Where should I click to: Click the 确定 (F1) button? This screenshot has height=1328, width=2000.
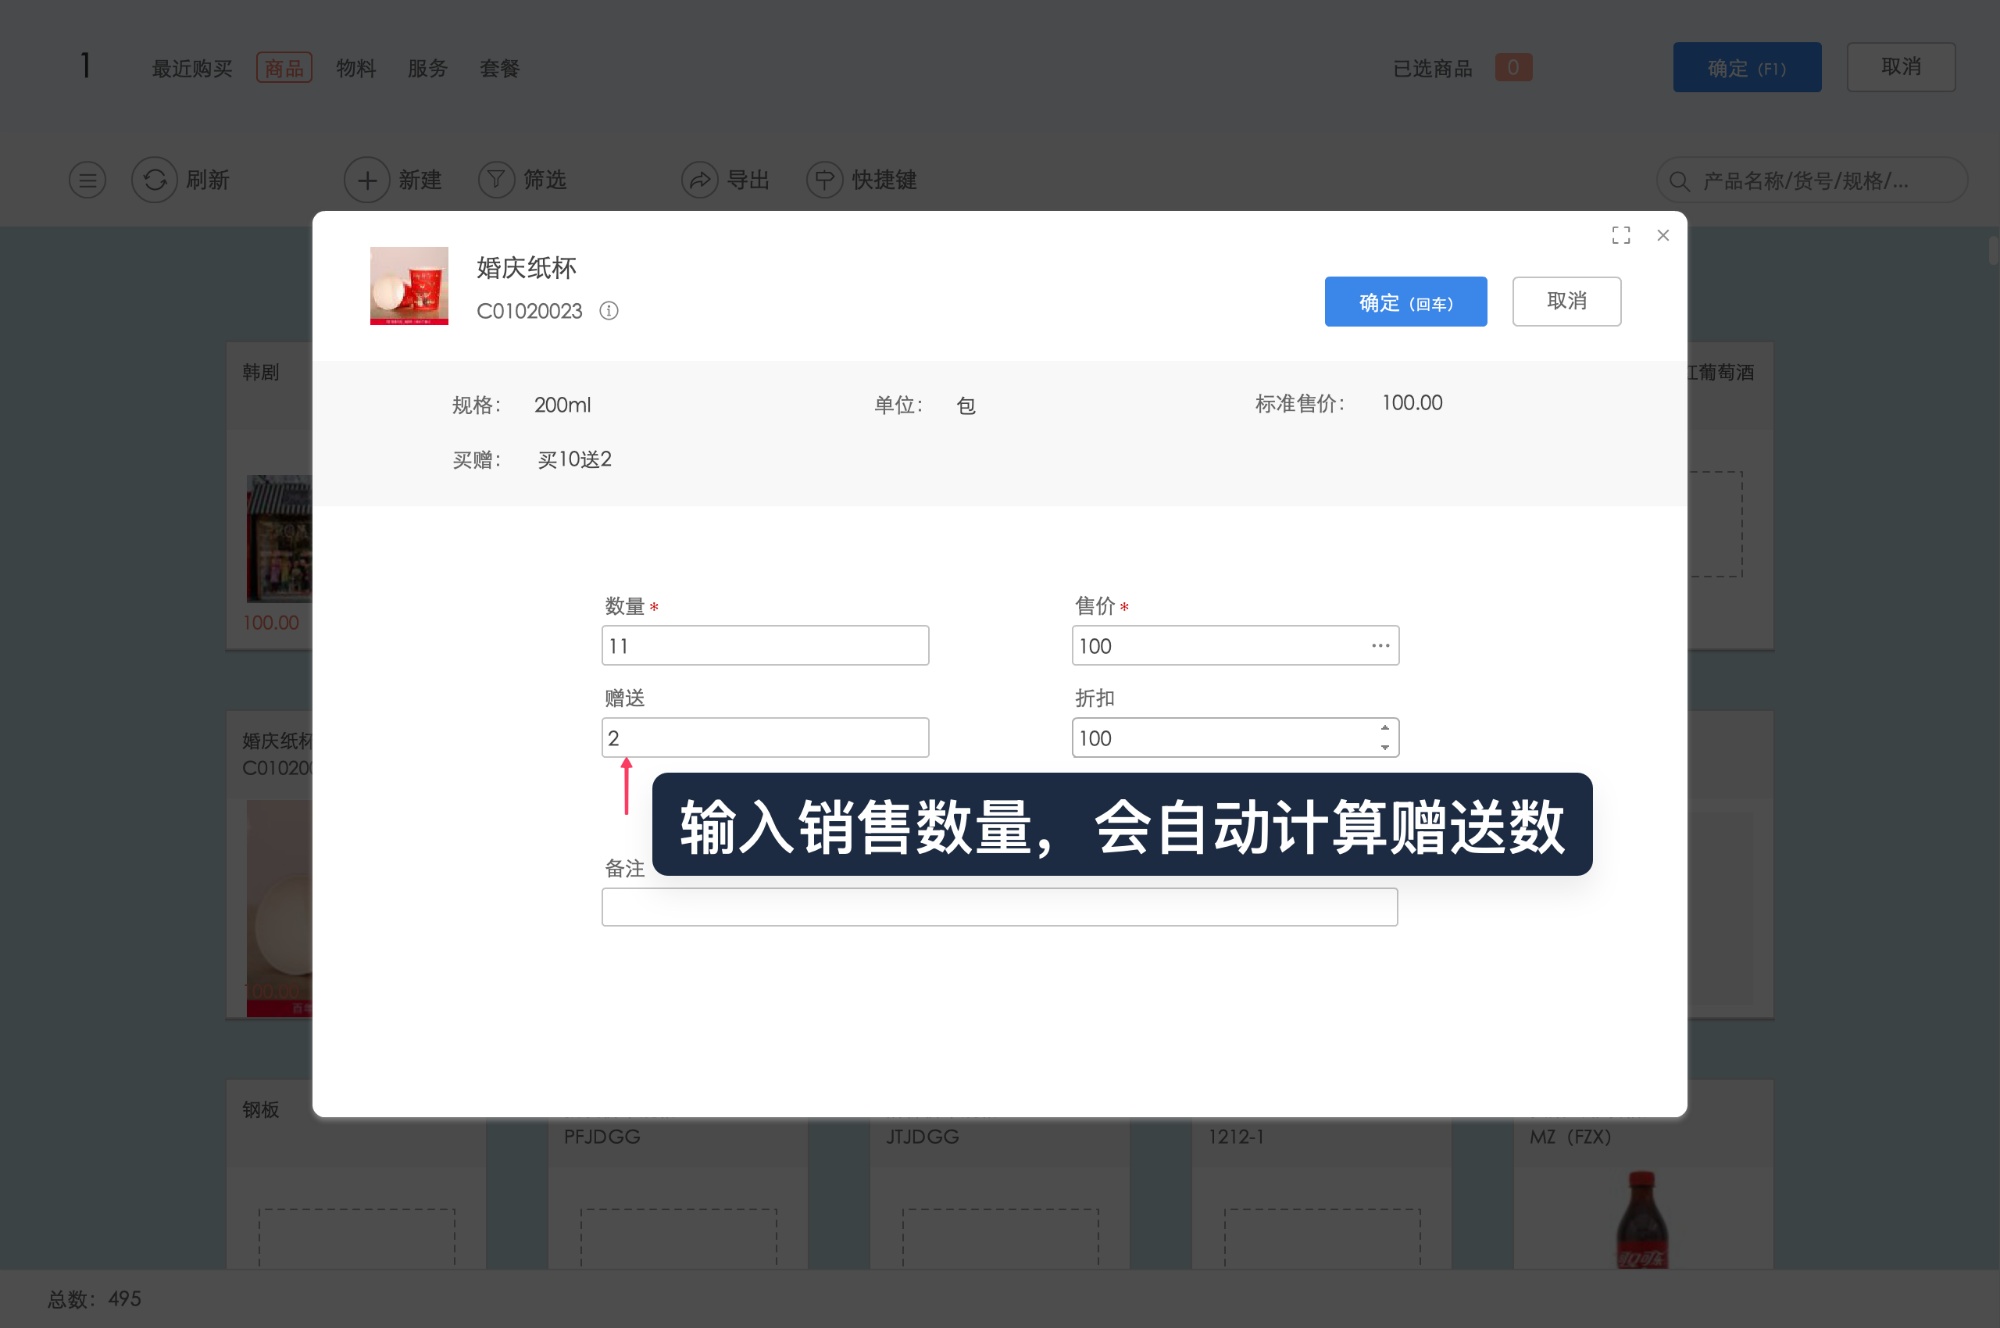(x=1746, y=67)
